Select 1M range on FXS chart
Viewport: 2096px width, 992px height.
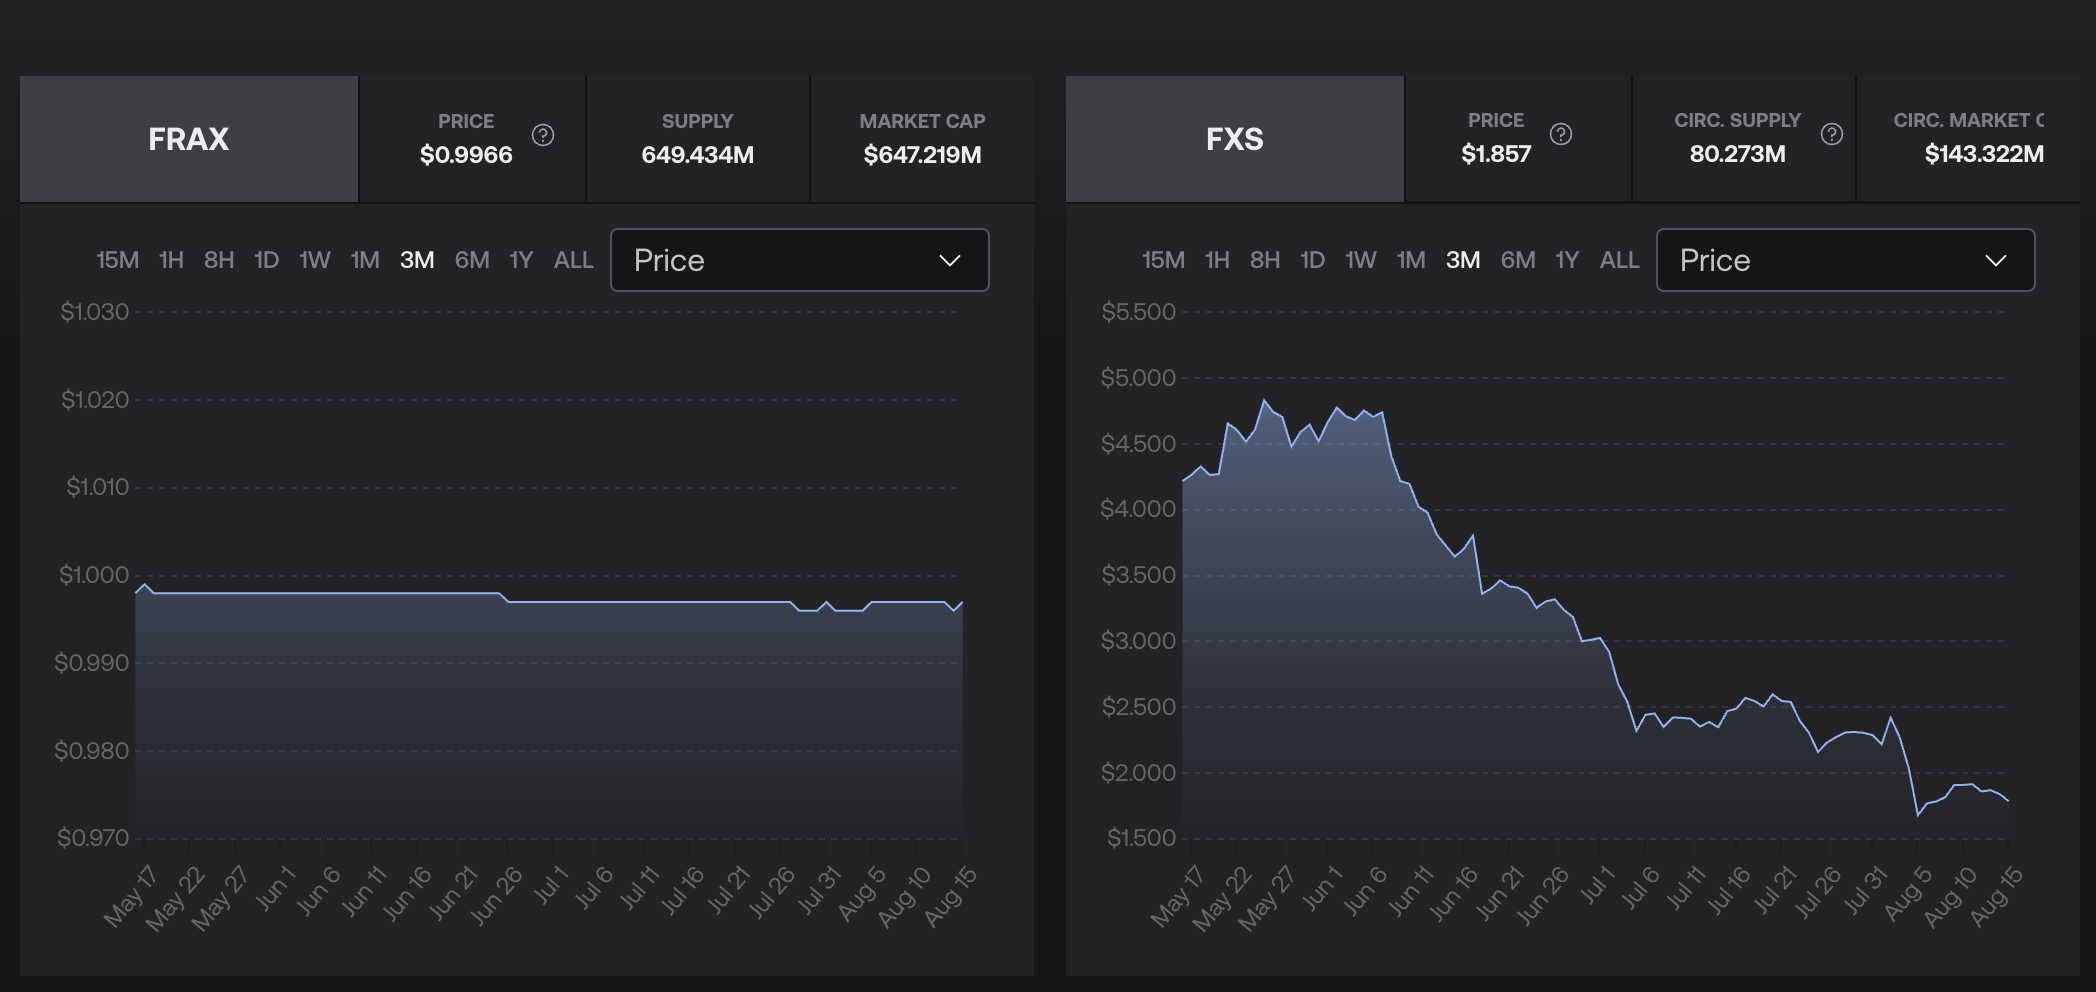coord(1411,260)
